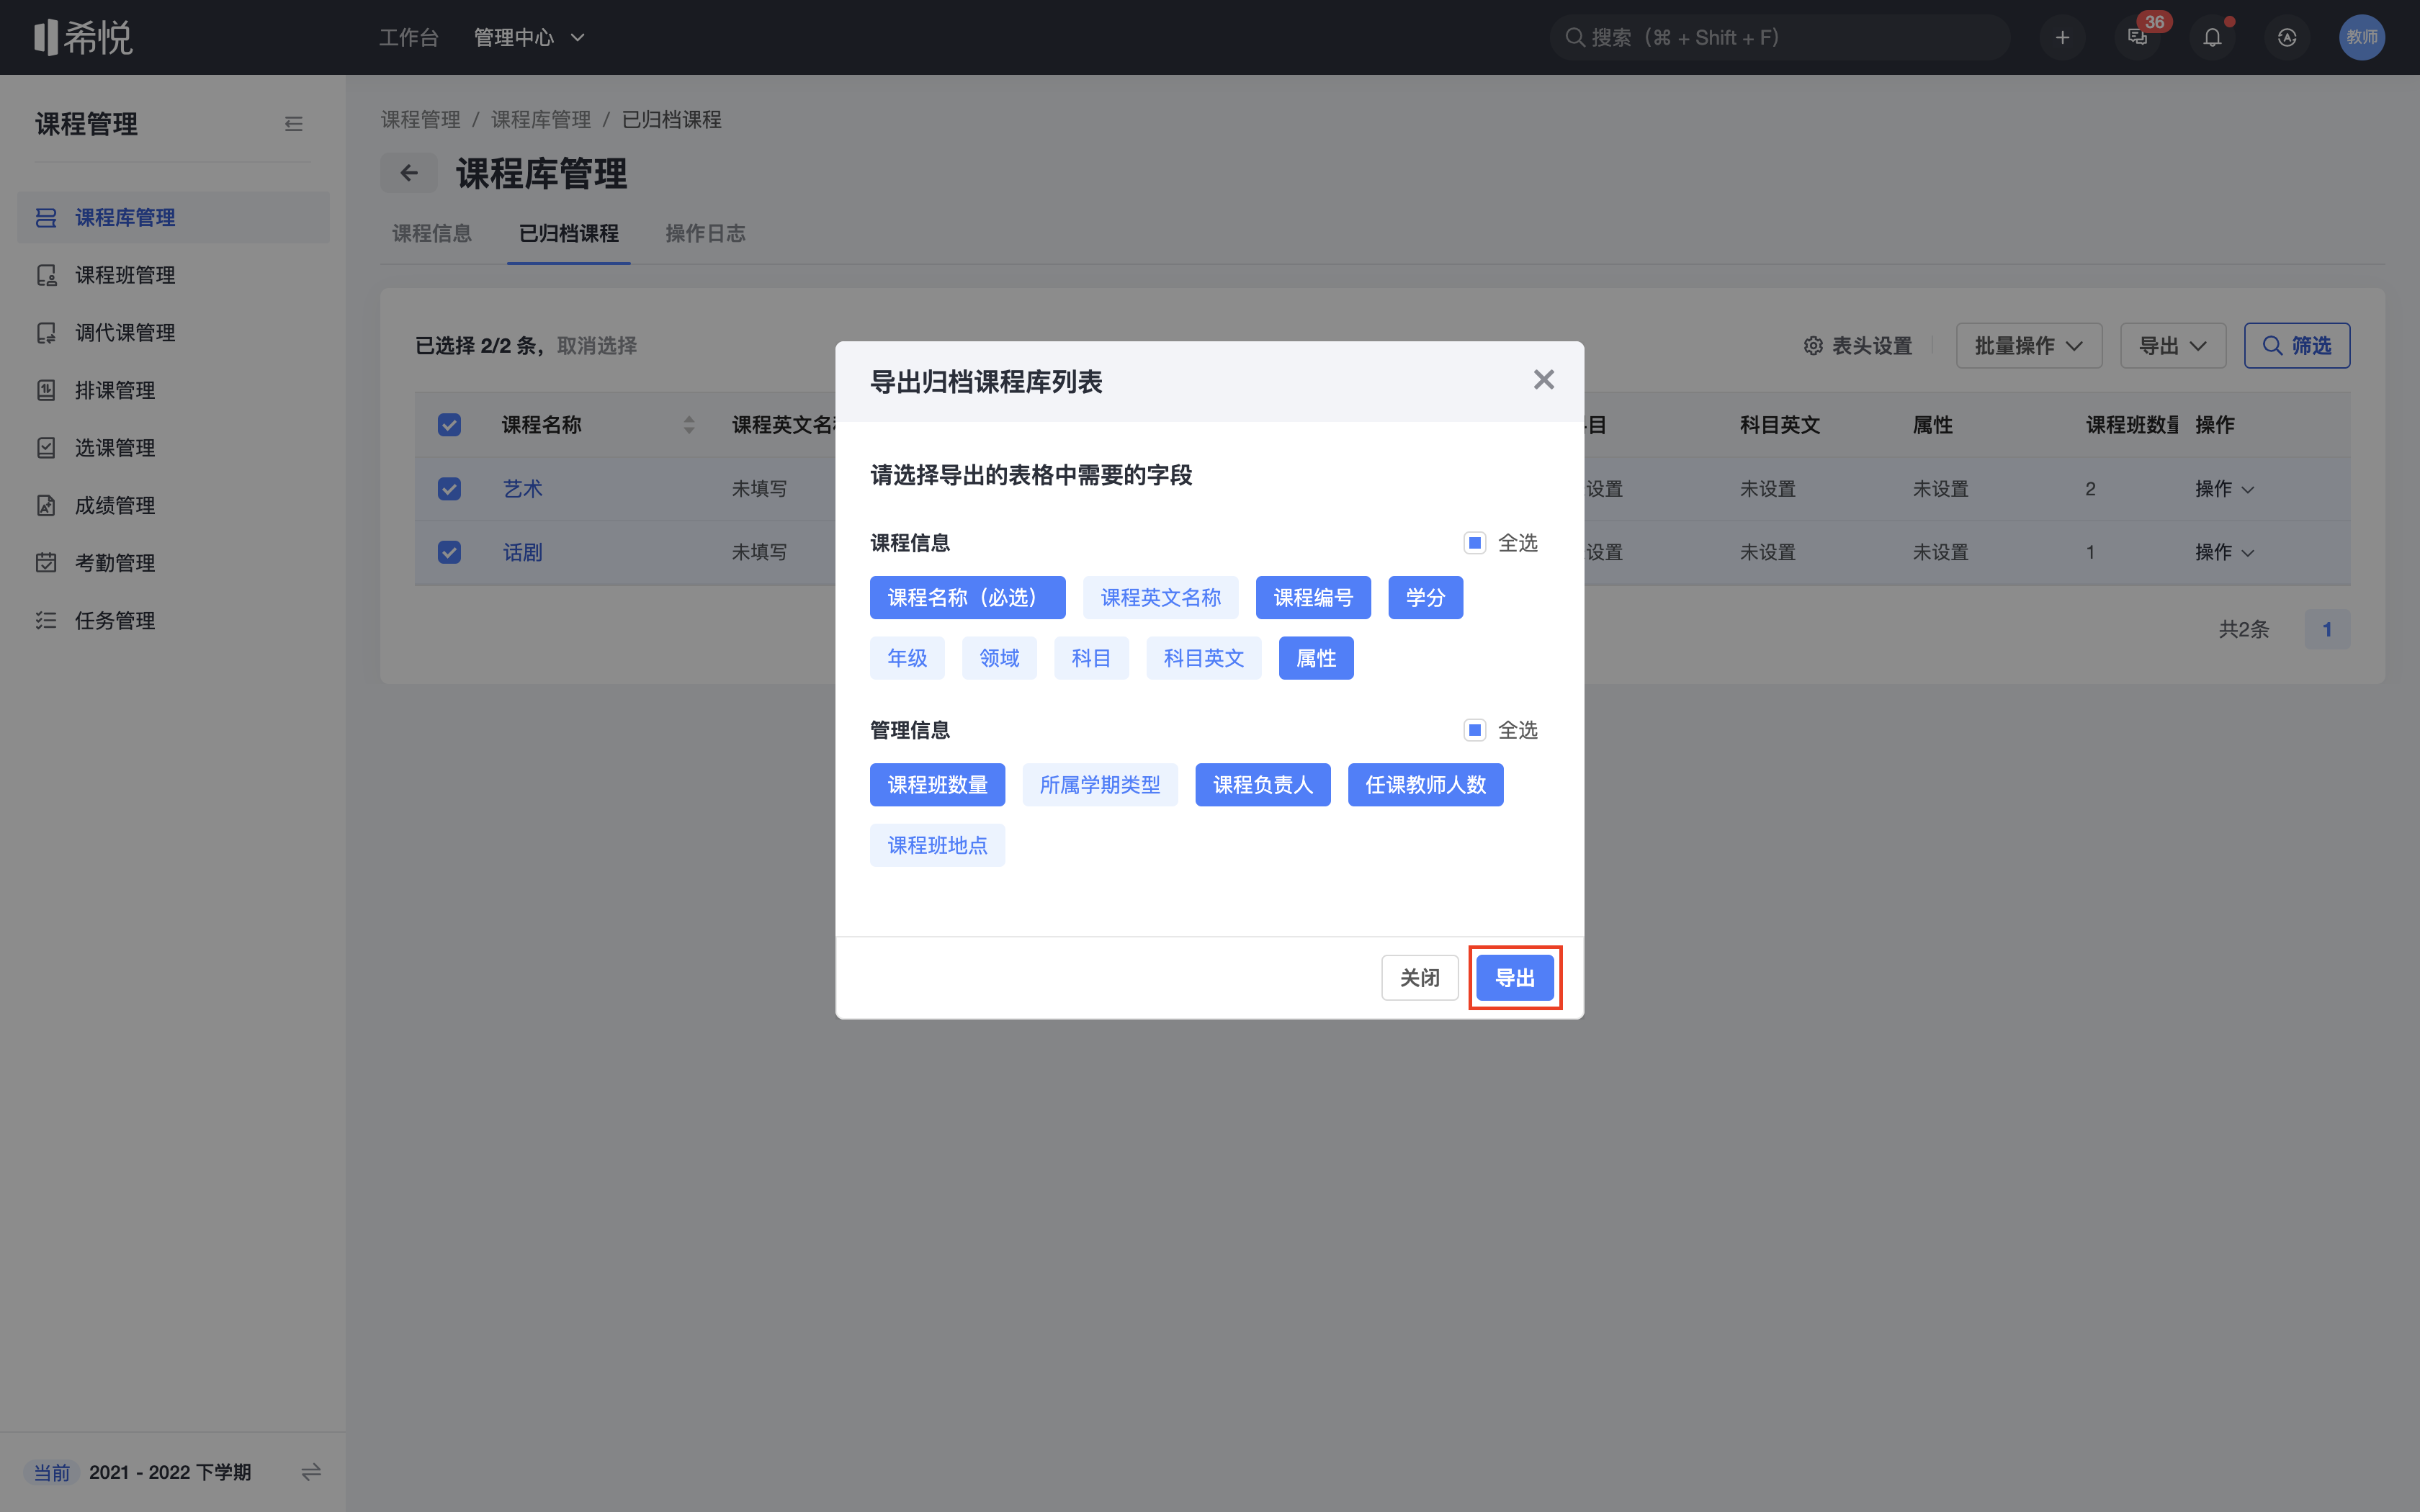
Task: Open 调代课管理 in the sidebar
Action: [173, 332]
